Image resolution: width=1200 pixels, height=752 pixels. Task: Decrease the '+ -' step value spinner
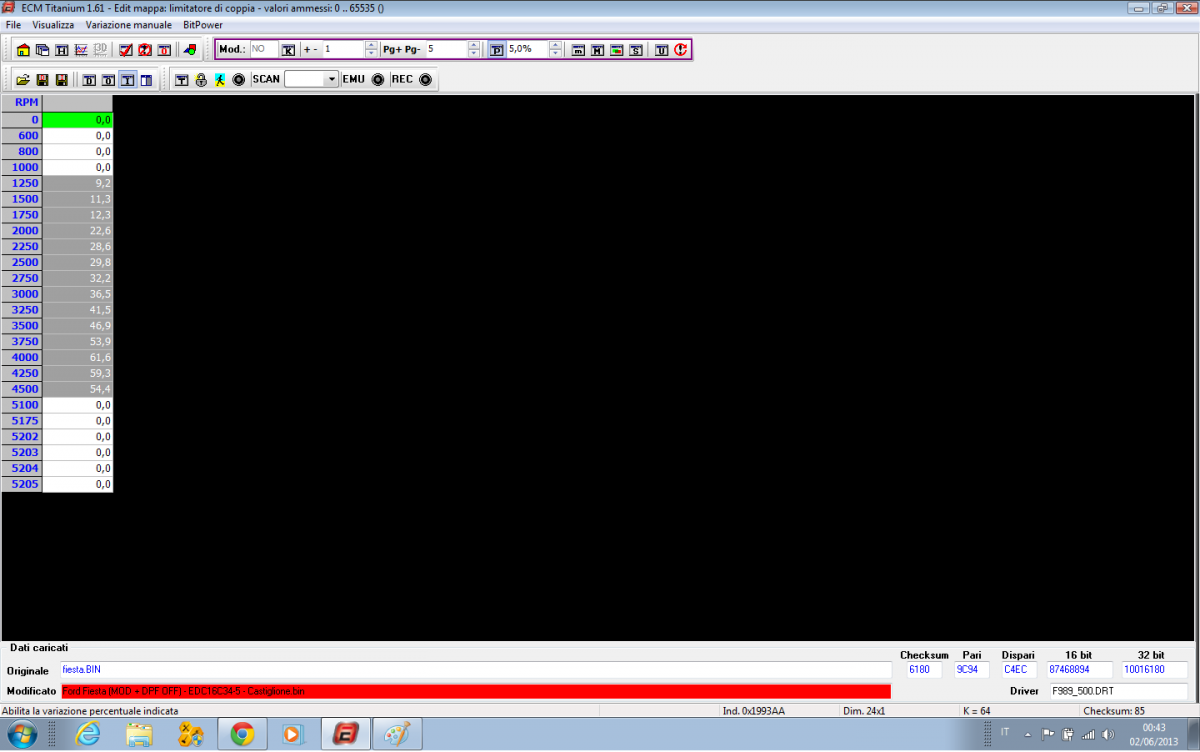point(372,53)
